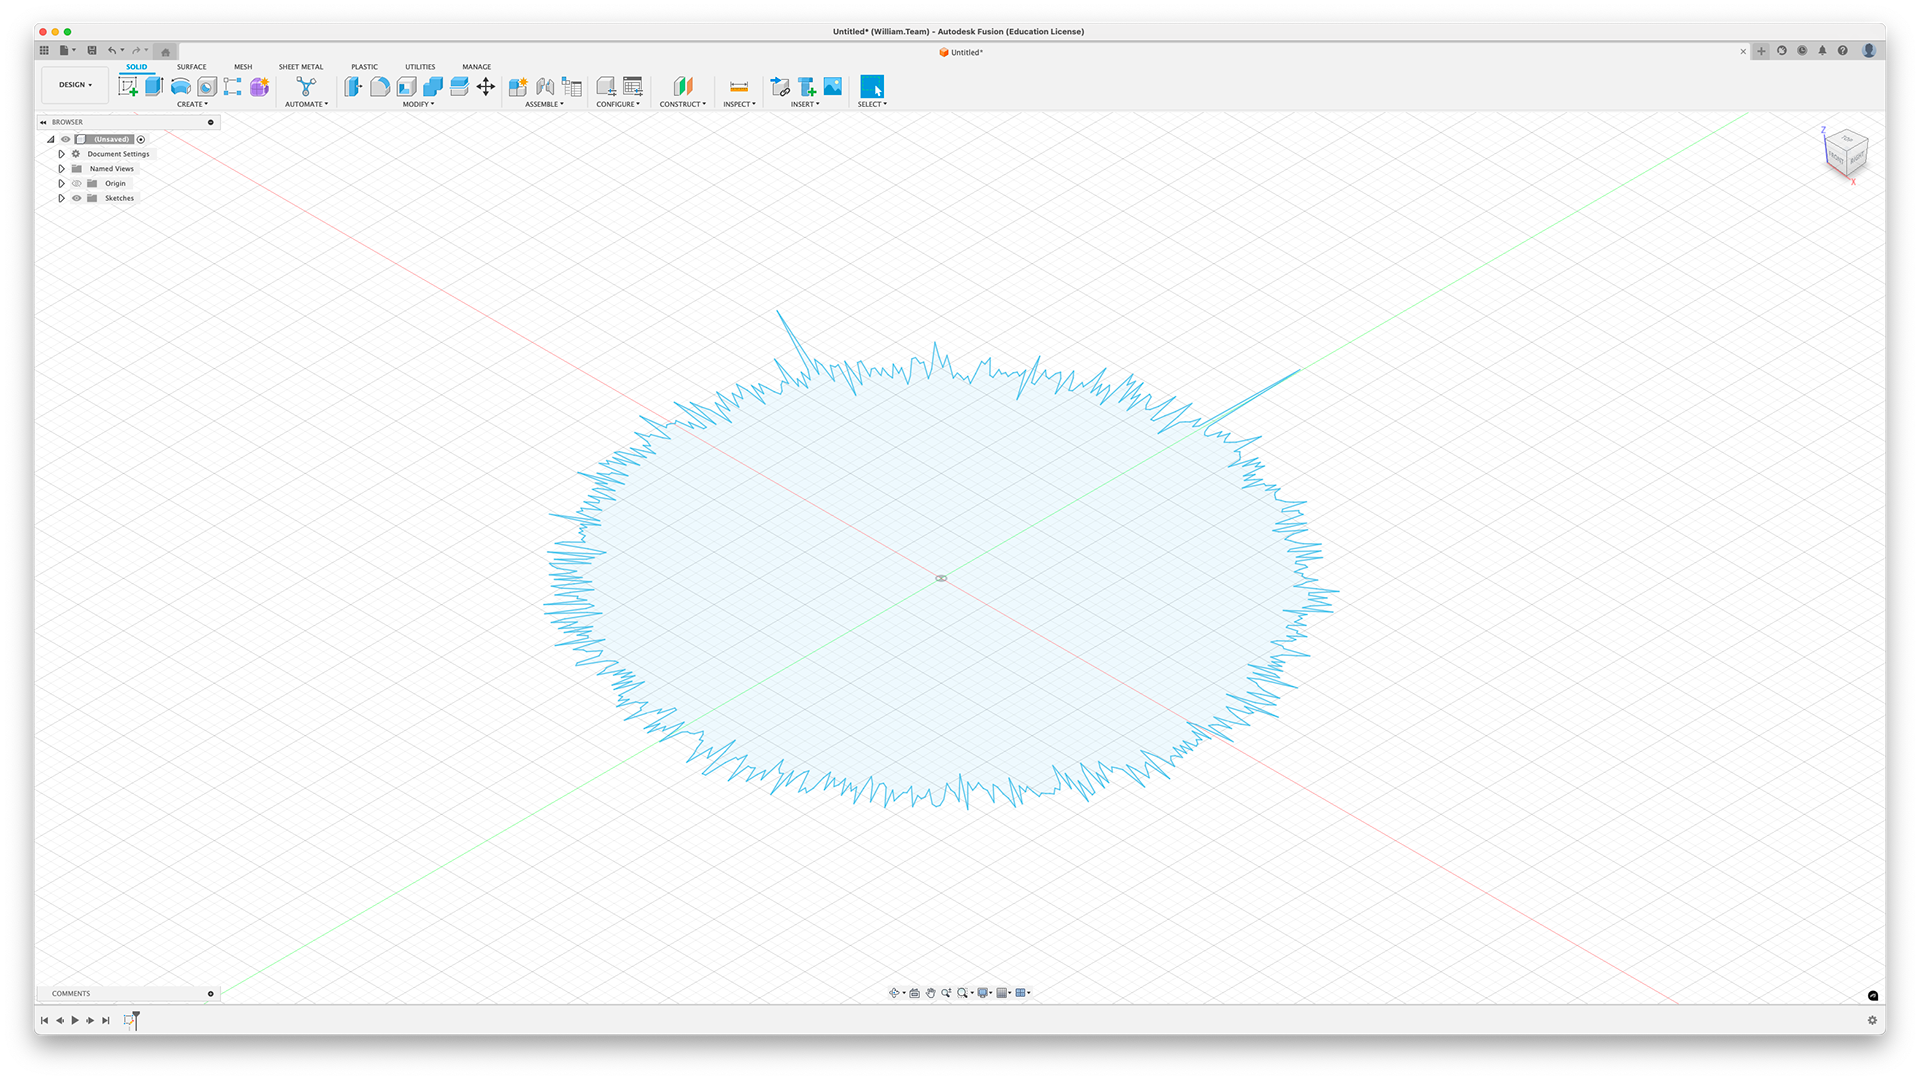Select the Shell tool
The height and width of the screenshot is (1080, 1920).
click(x=406, y=87)
